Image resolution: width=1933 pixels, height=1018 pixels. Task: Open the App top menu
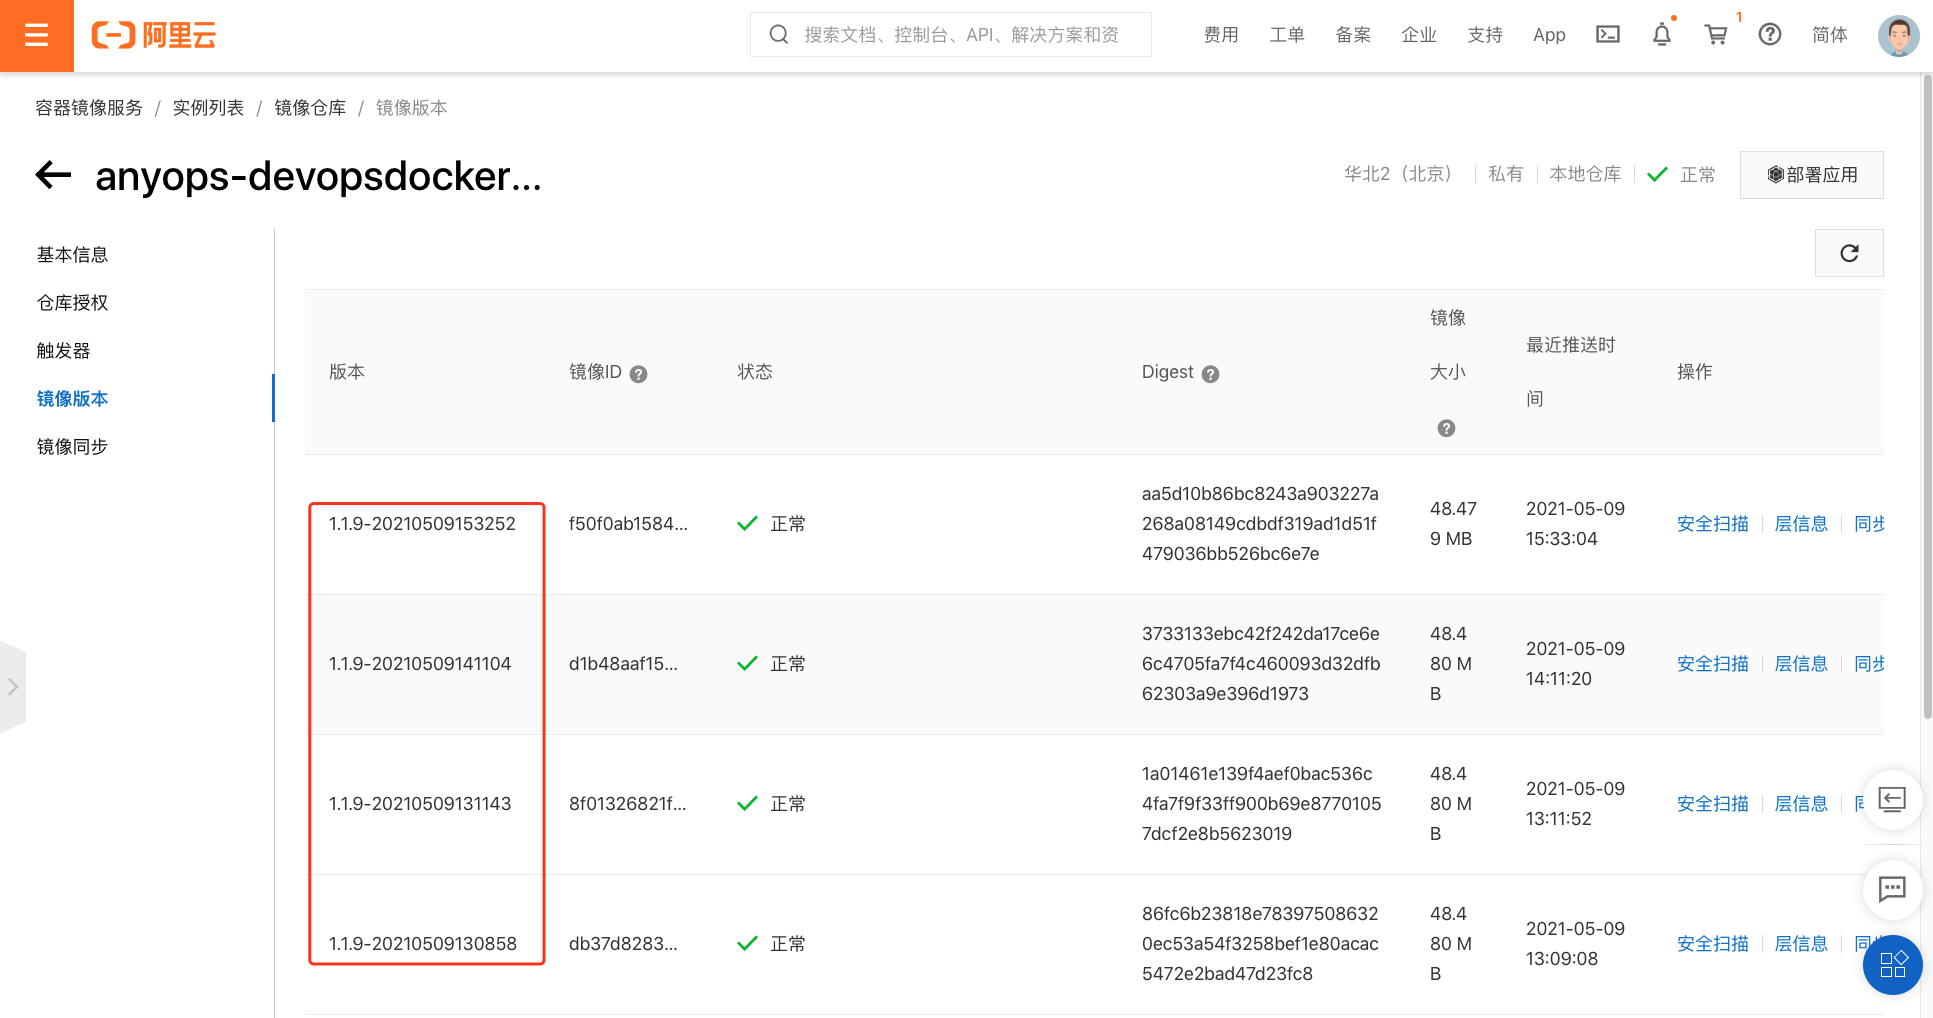[x=1549, y=35]
